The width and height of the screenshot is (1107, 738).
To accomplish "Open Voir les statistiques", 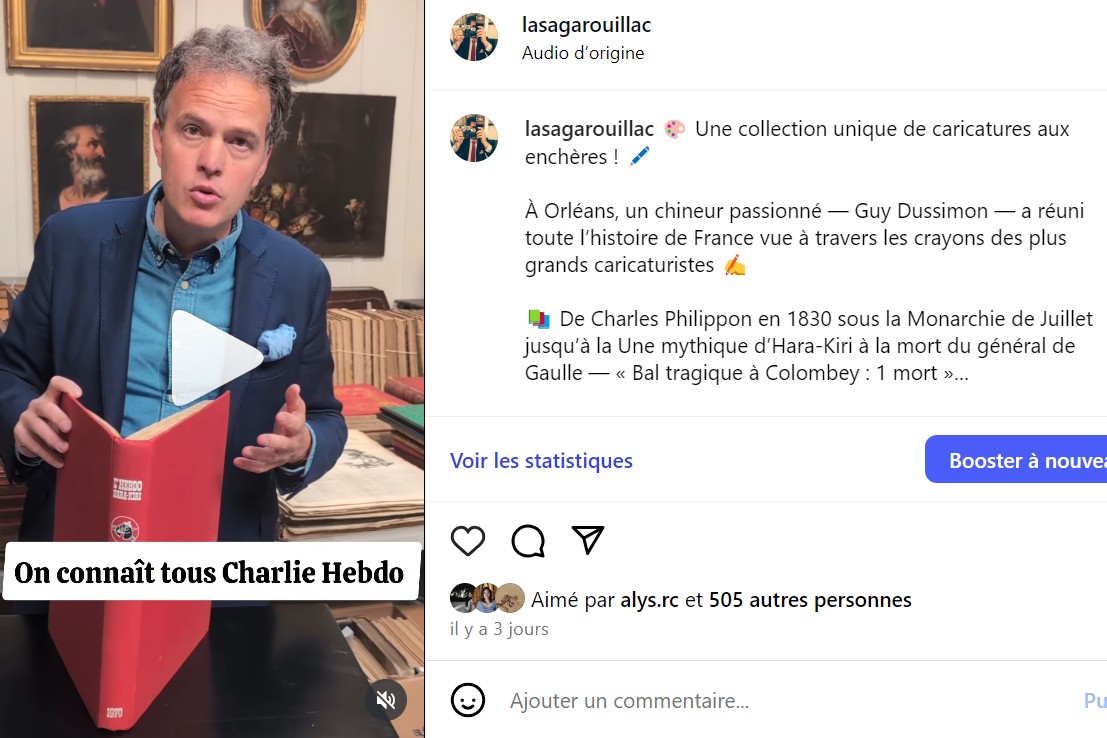I will tap(541, 460).
